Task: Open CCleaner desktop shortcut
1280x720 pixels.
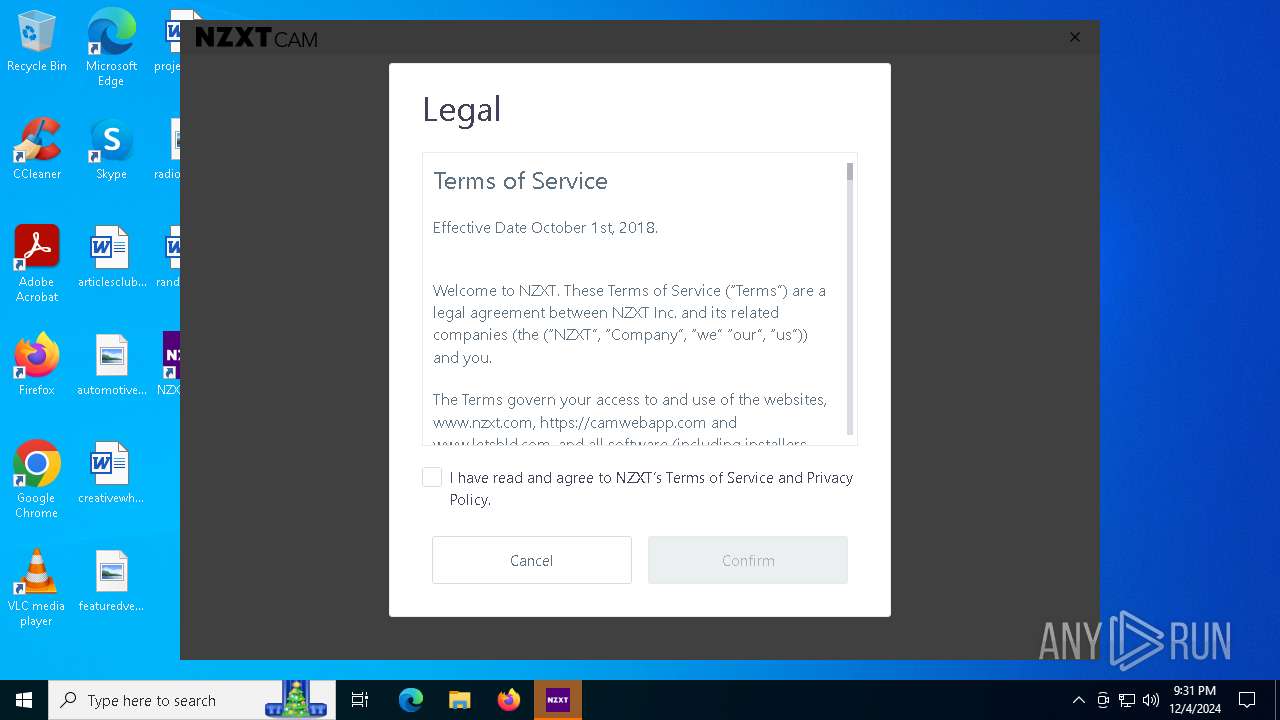Action: pyautogui.click(x=37, y=149)
